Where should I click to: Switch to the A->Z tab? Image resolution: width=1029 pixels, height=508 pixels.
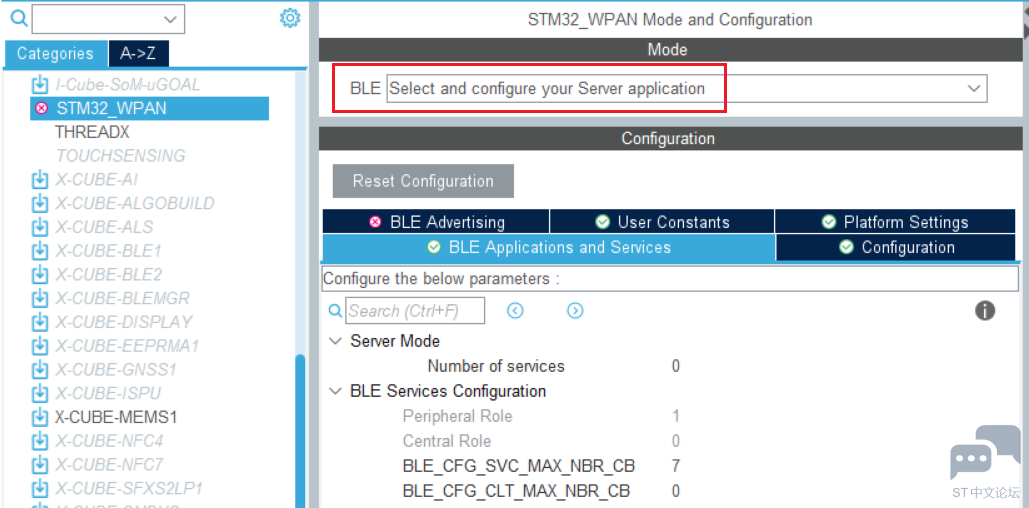[138, 54]
